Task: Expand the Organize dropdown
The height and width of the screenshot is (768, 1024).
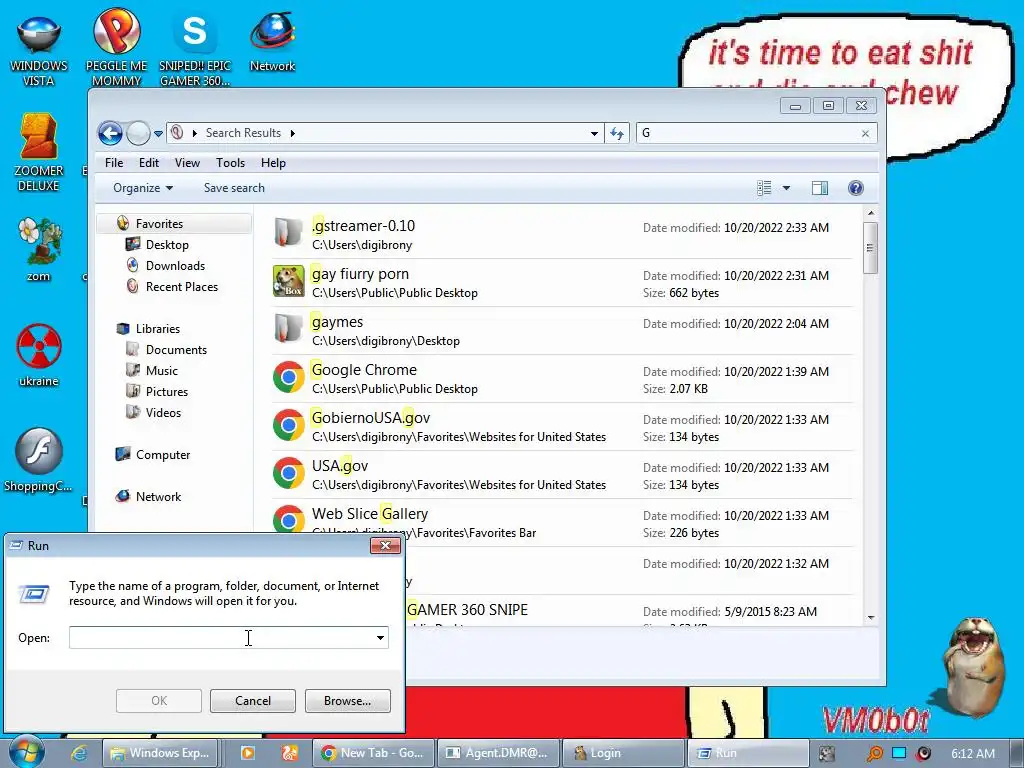Action: (143, 188)
